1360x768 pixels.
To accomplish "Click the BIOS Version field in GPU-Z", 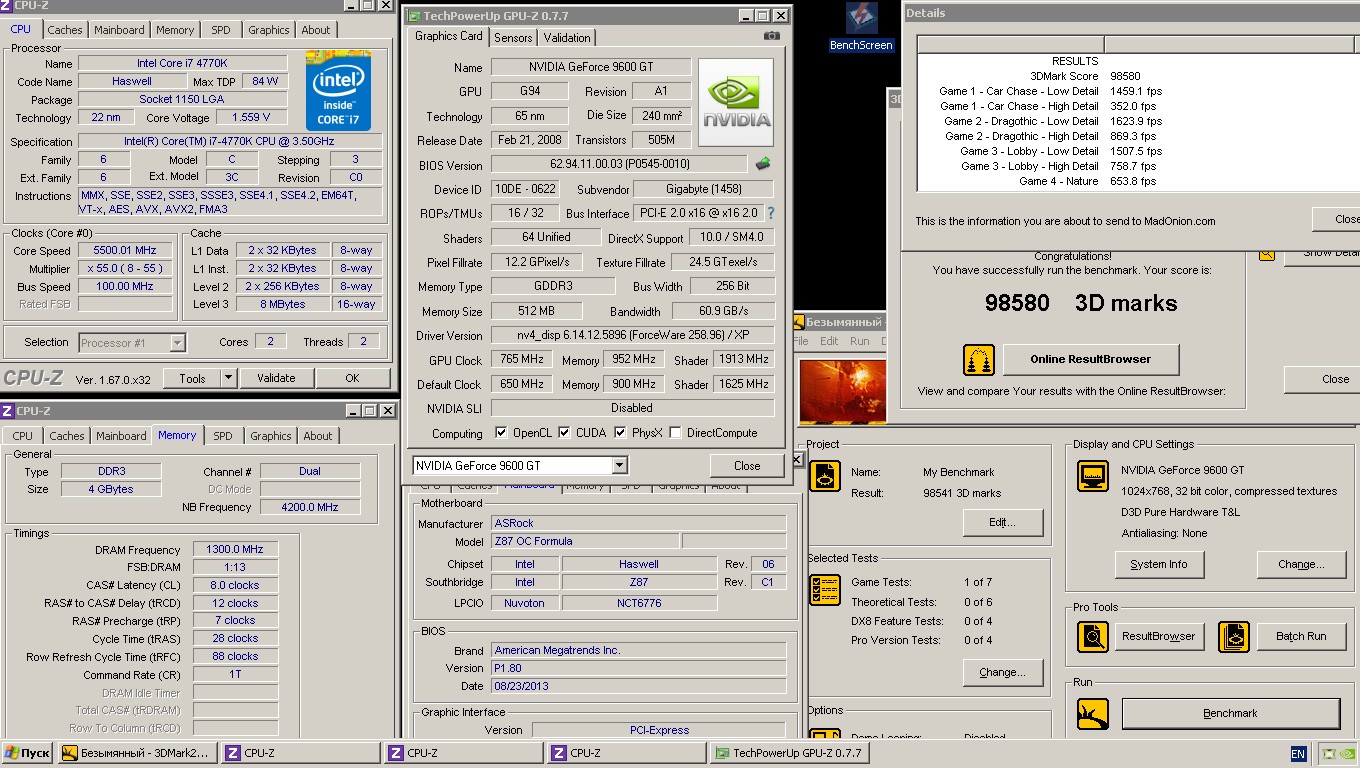I will [619, 164].
